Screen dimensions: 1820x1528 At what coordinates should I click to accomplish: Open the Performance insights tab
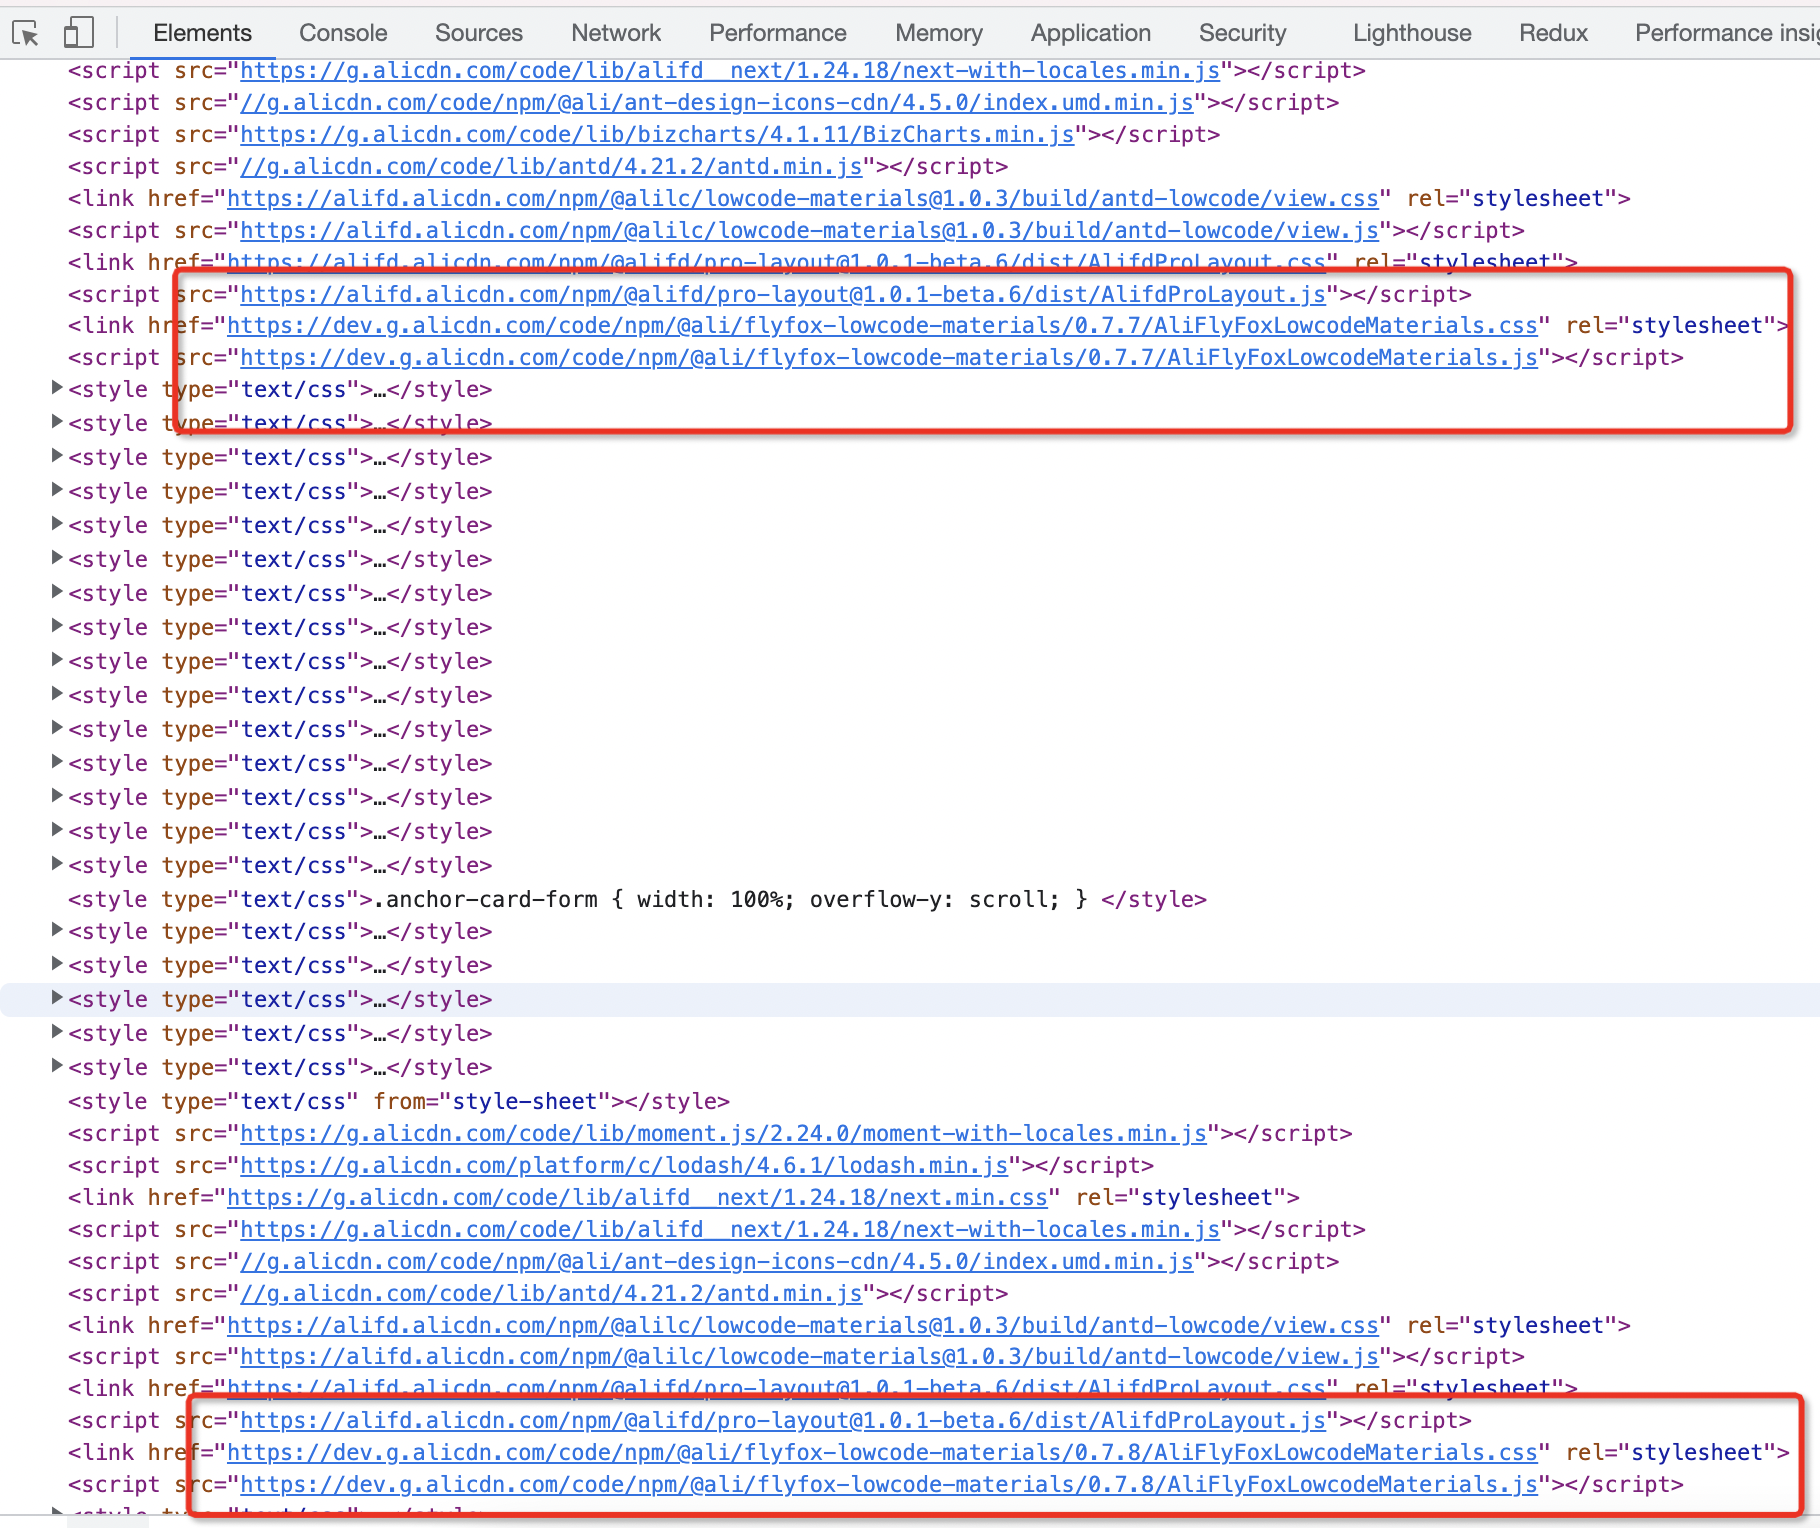(1727, 33)
